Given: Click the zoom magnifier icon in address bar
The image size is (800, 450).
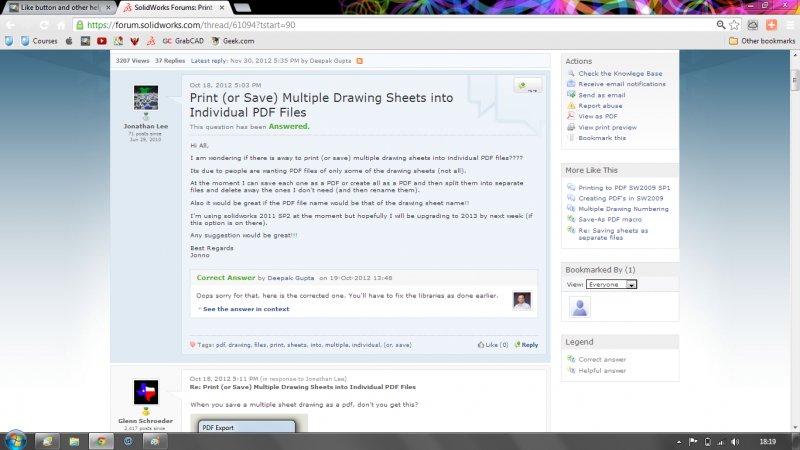Looking at the screenshot, I should [720, 24].
